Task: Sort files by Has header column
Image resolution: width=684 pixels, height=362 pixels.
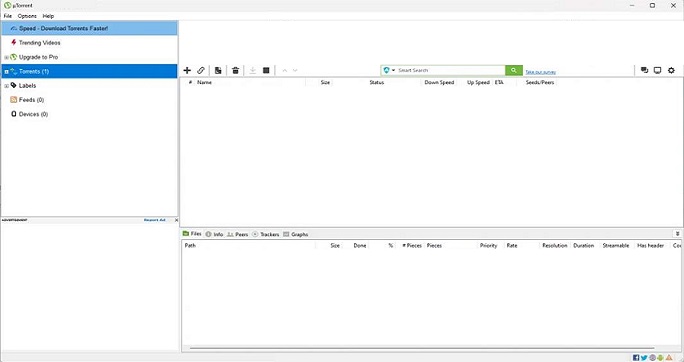Action: pyautogui.click(x=650, y=246)
